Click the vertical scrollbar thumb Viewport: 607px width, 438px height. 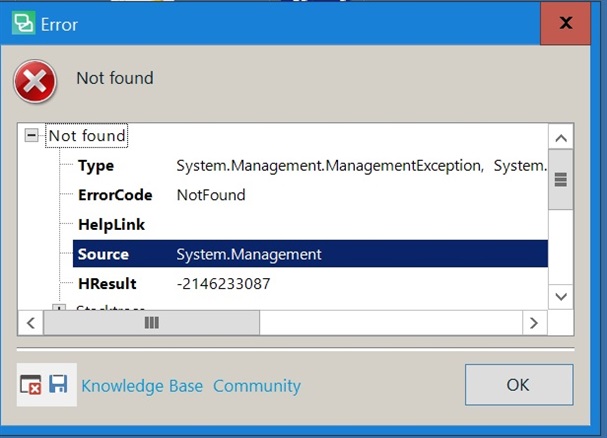[561, 179]
